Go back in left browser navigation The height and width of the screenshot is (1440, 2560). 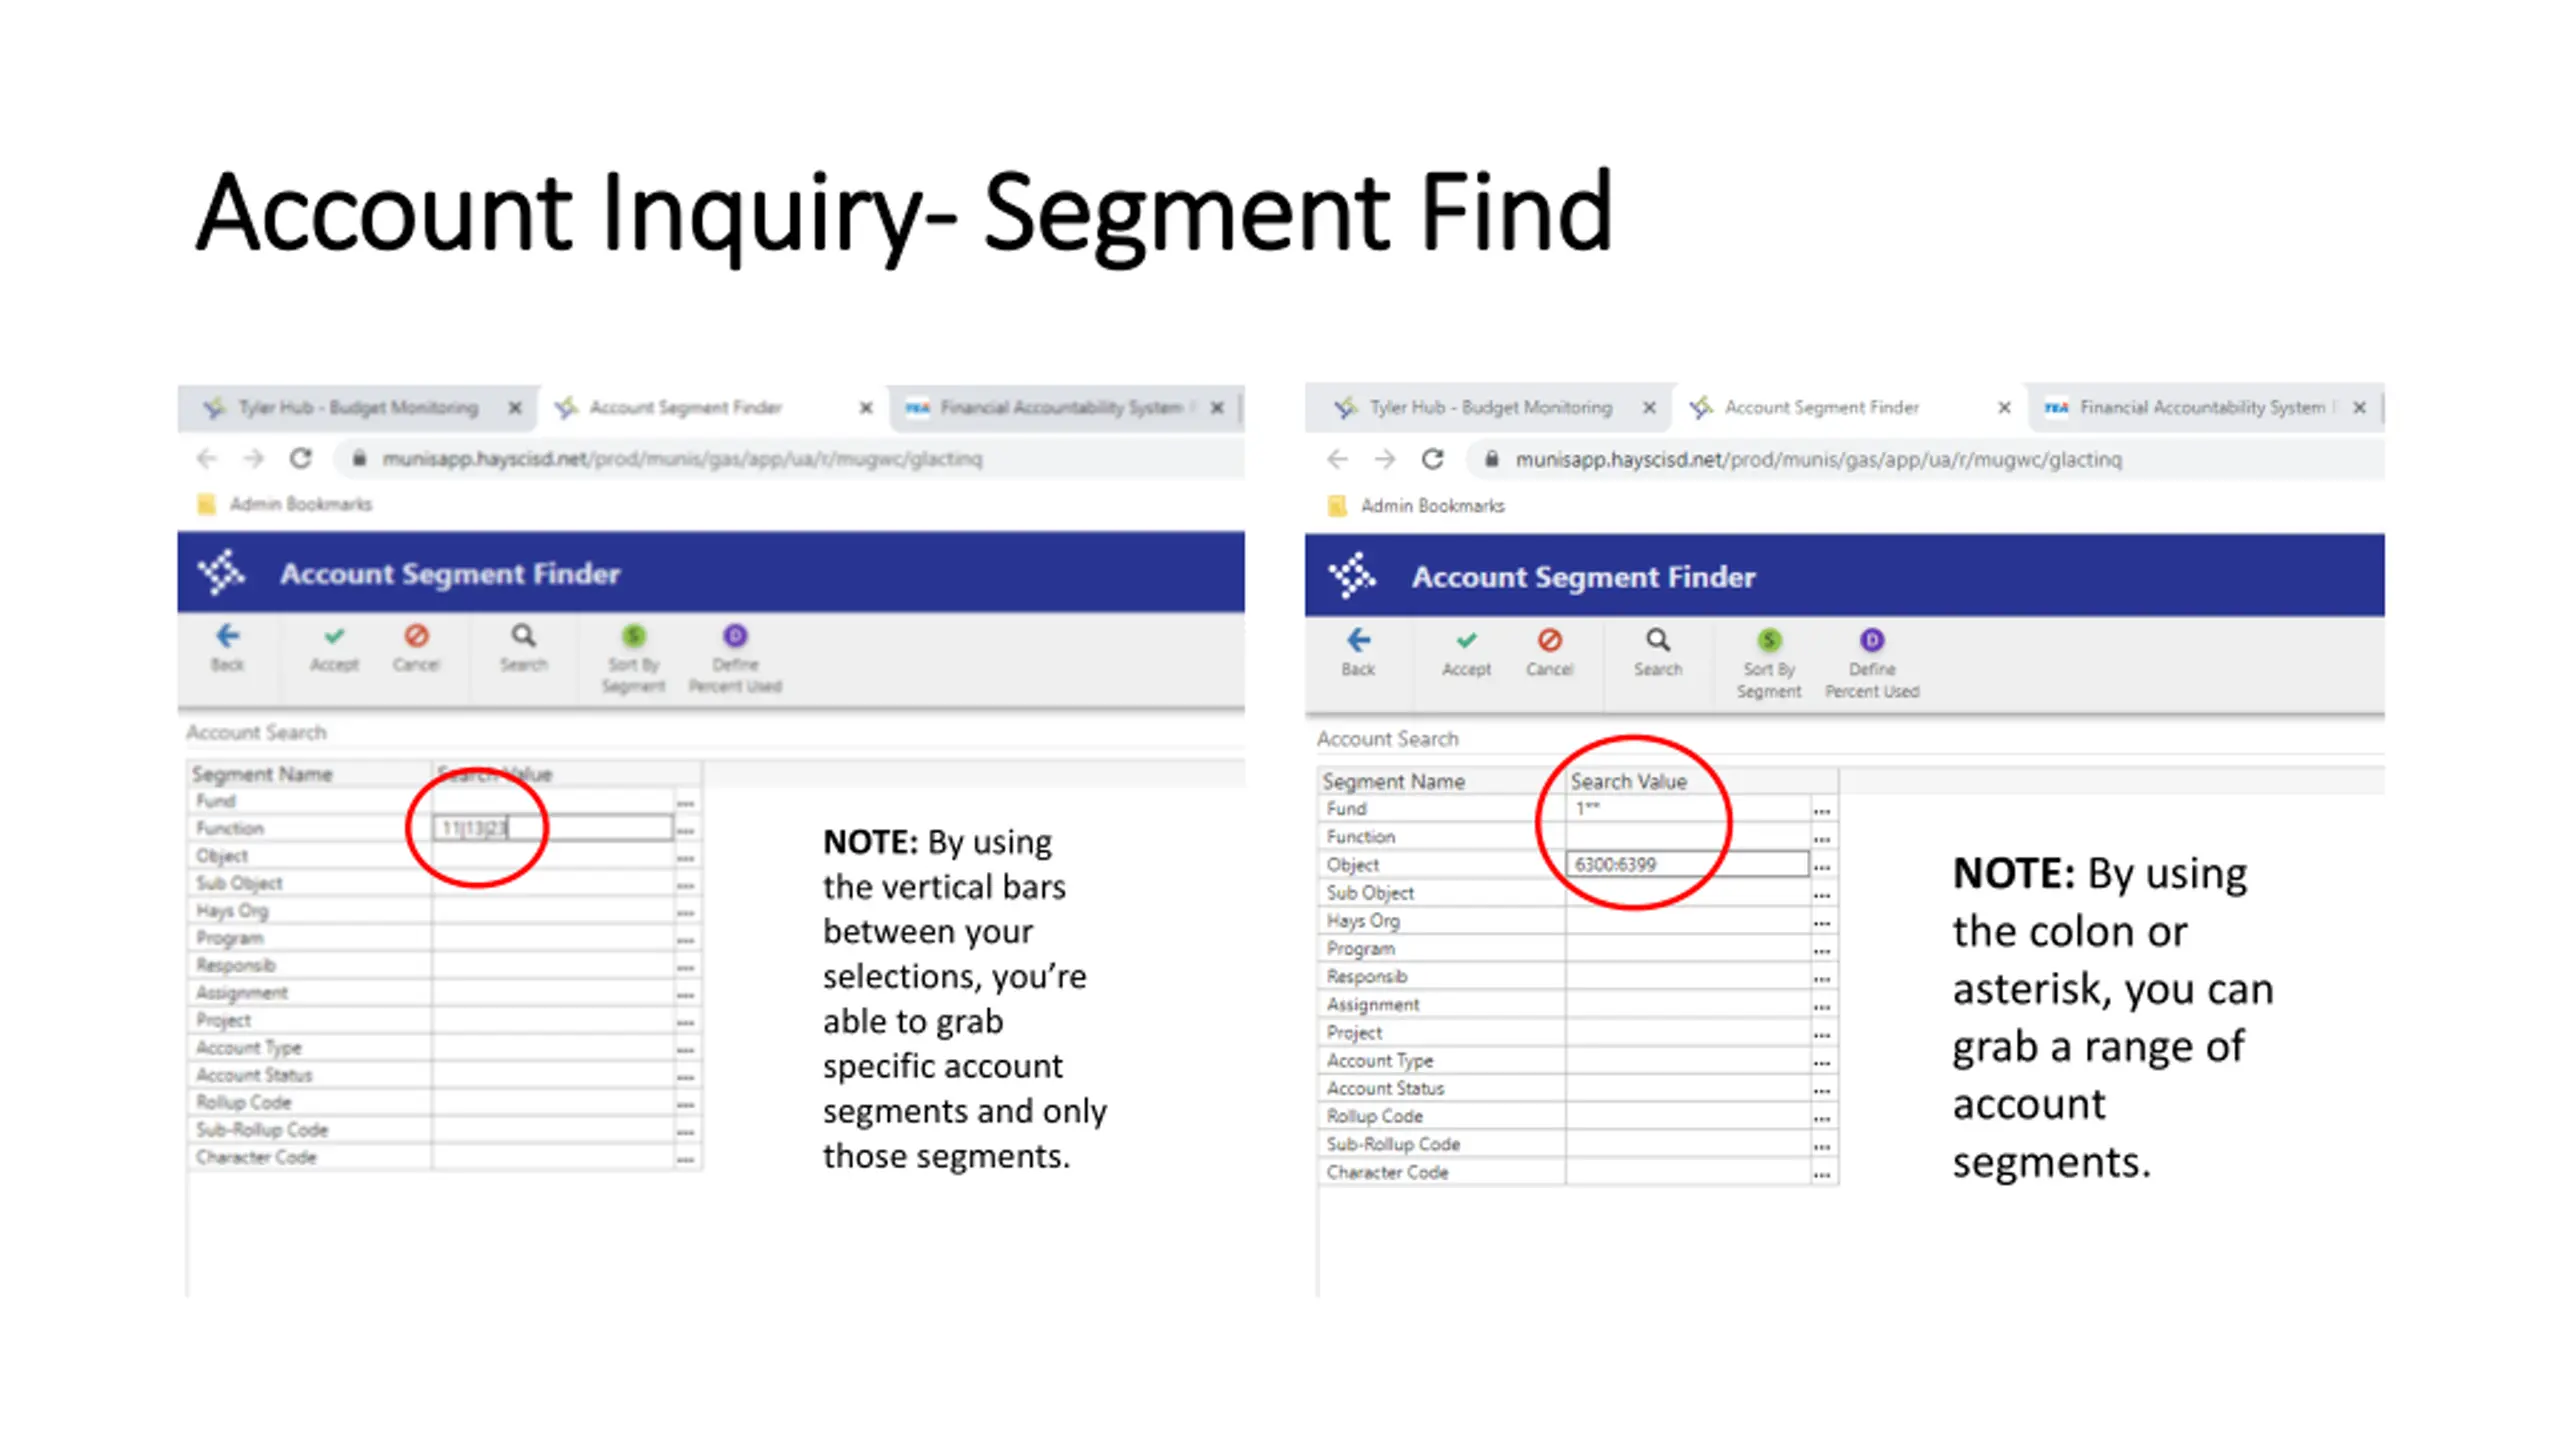207,458
